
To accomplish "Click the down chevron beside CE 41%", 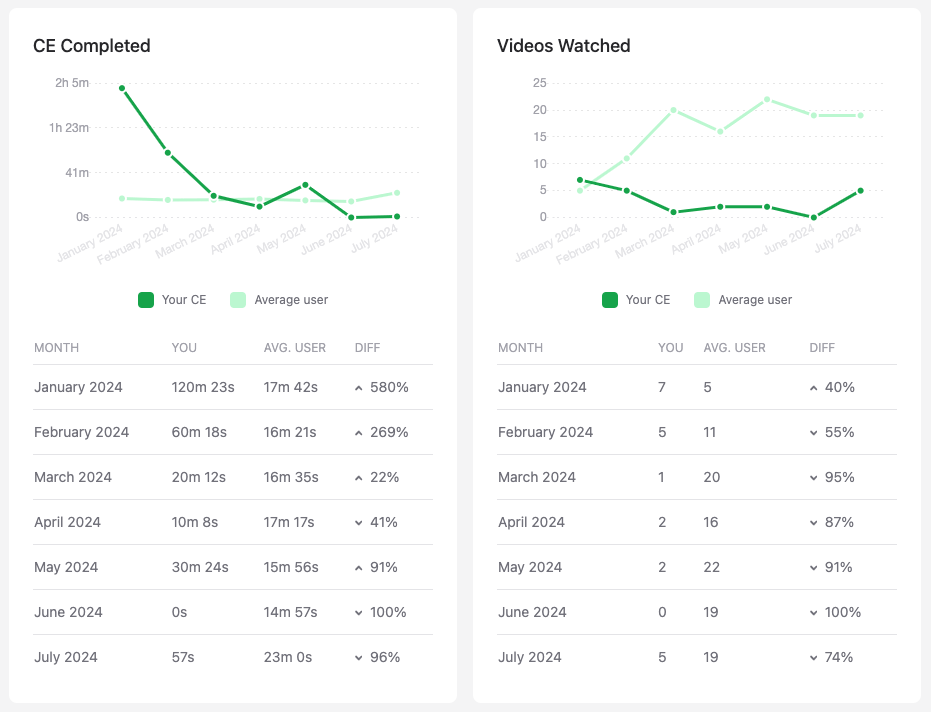I will (359, 523).
